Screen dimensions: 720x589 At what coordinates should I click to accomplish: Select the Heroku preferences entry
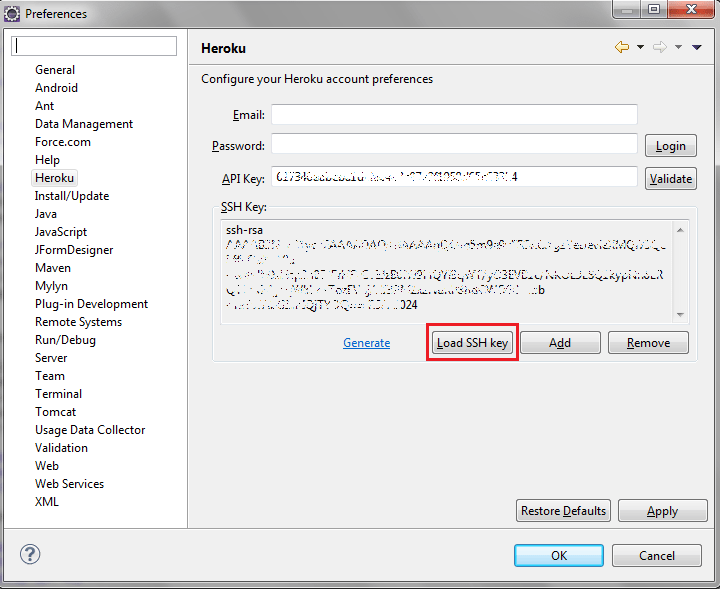[54, 178]
